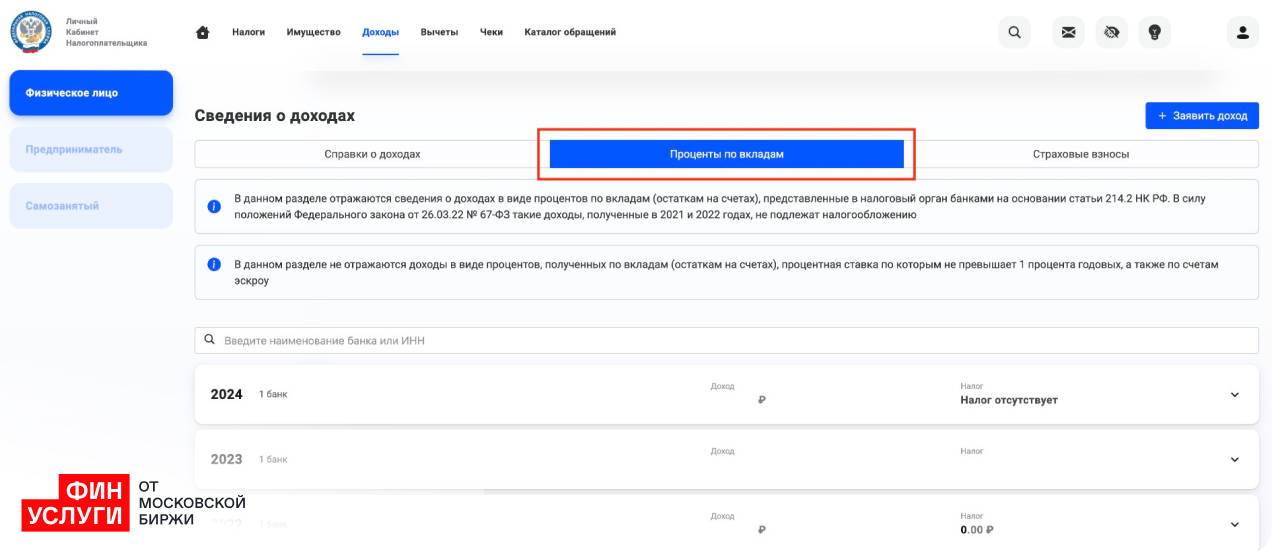Image resolution: width=1272 pixels, height=553 pixels.
Task: Switch to Самозанятый profile
Action: click(x=91, y=206)
